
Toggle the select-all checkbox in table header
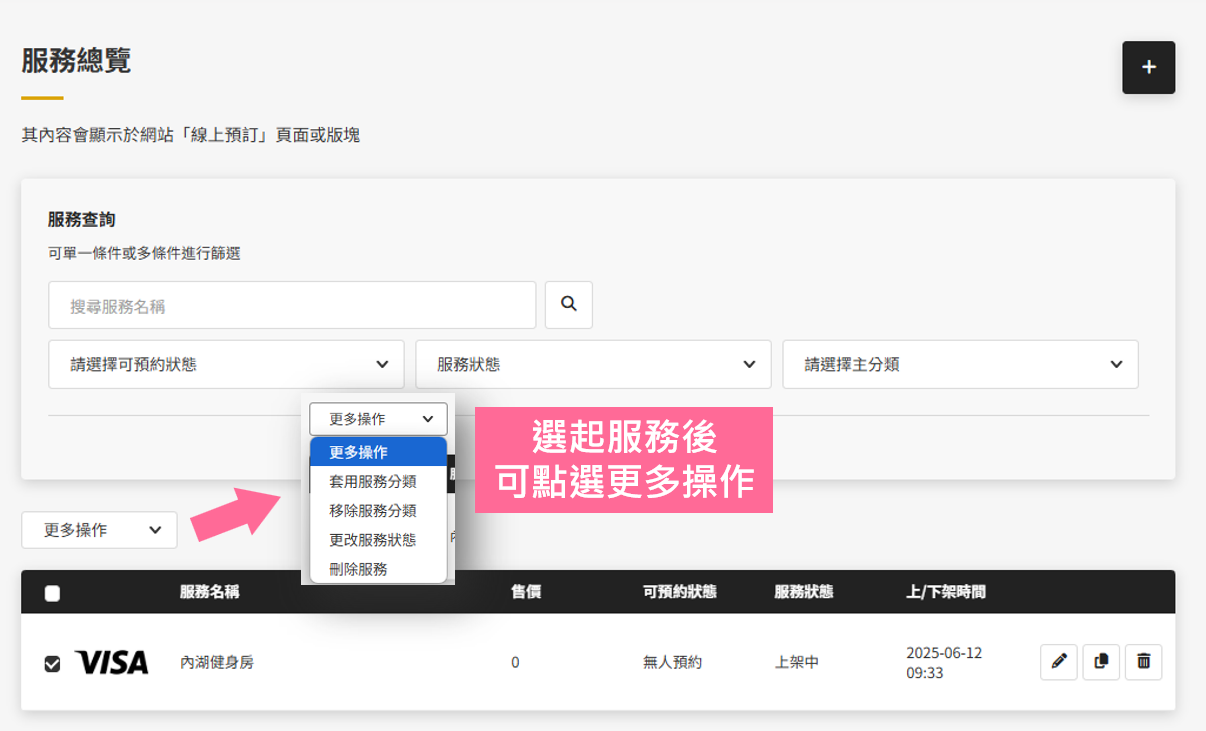pos(53,593)
